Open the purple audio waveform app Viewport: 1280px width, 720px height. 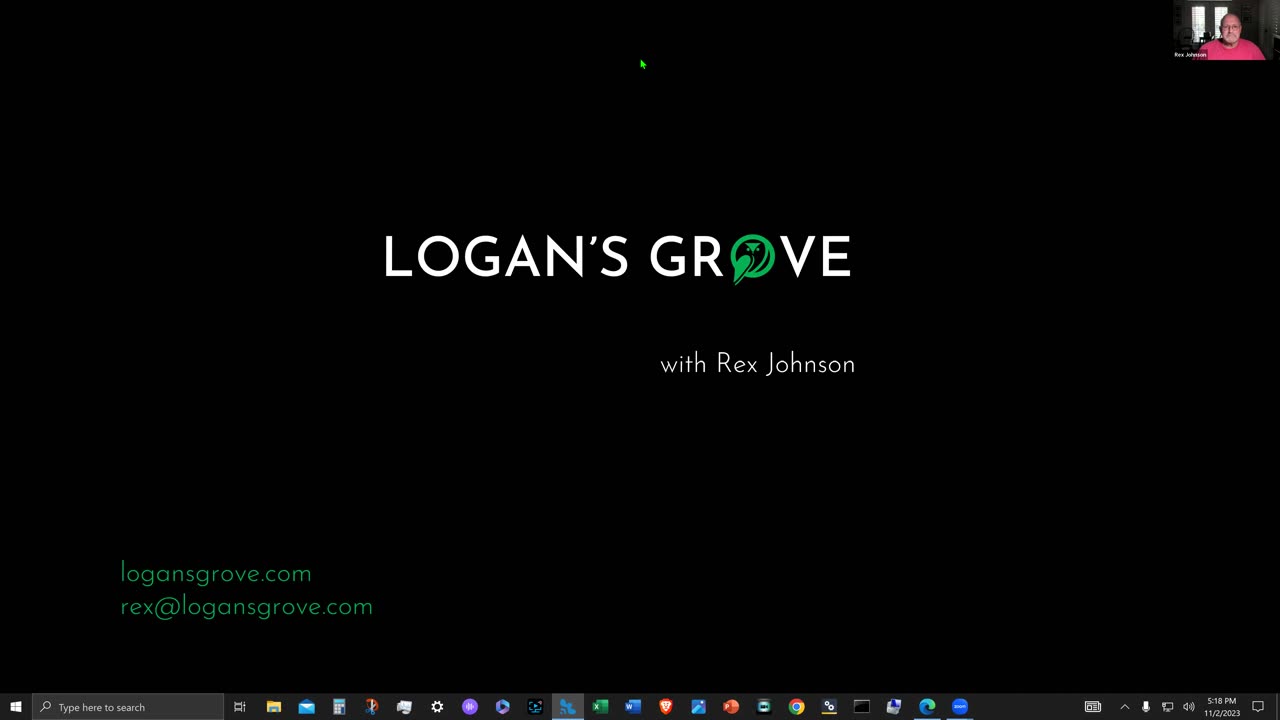pyautogui.click(x=470, y=707)
